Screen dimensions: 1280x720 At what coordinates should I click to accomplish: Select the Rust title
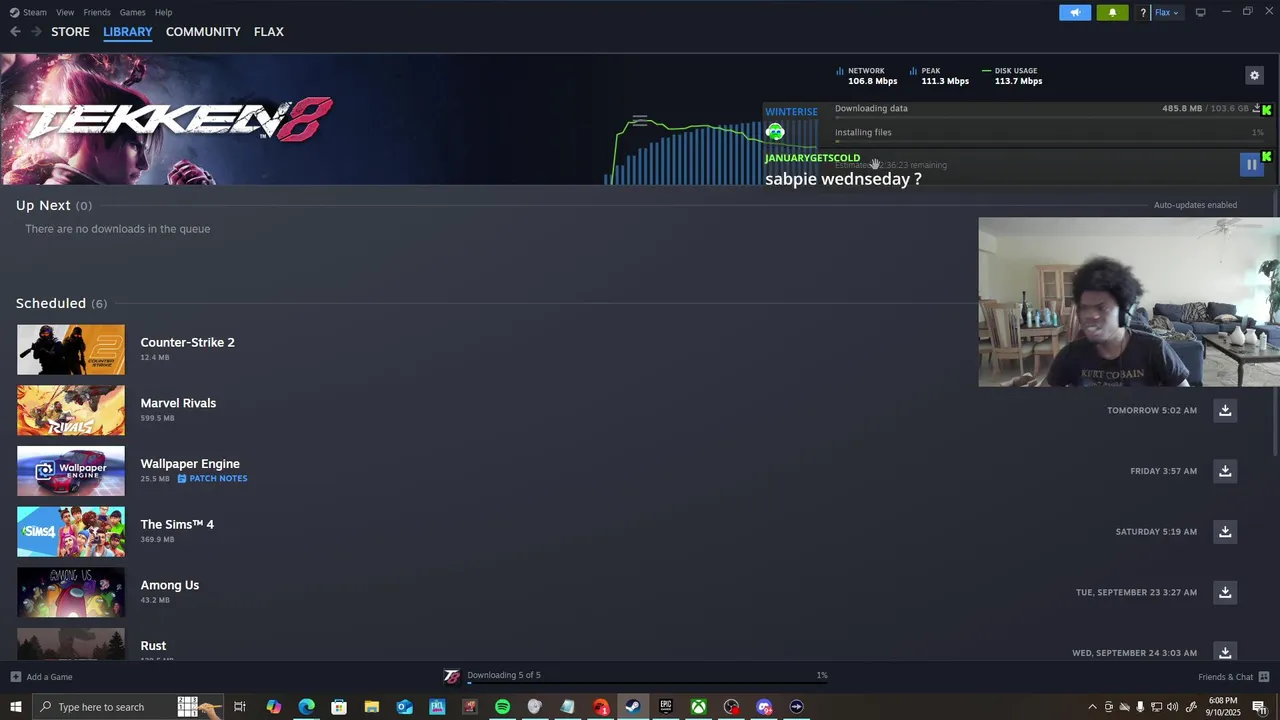point(153,646)
